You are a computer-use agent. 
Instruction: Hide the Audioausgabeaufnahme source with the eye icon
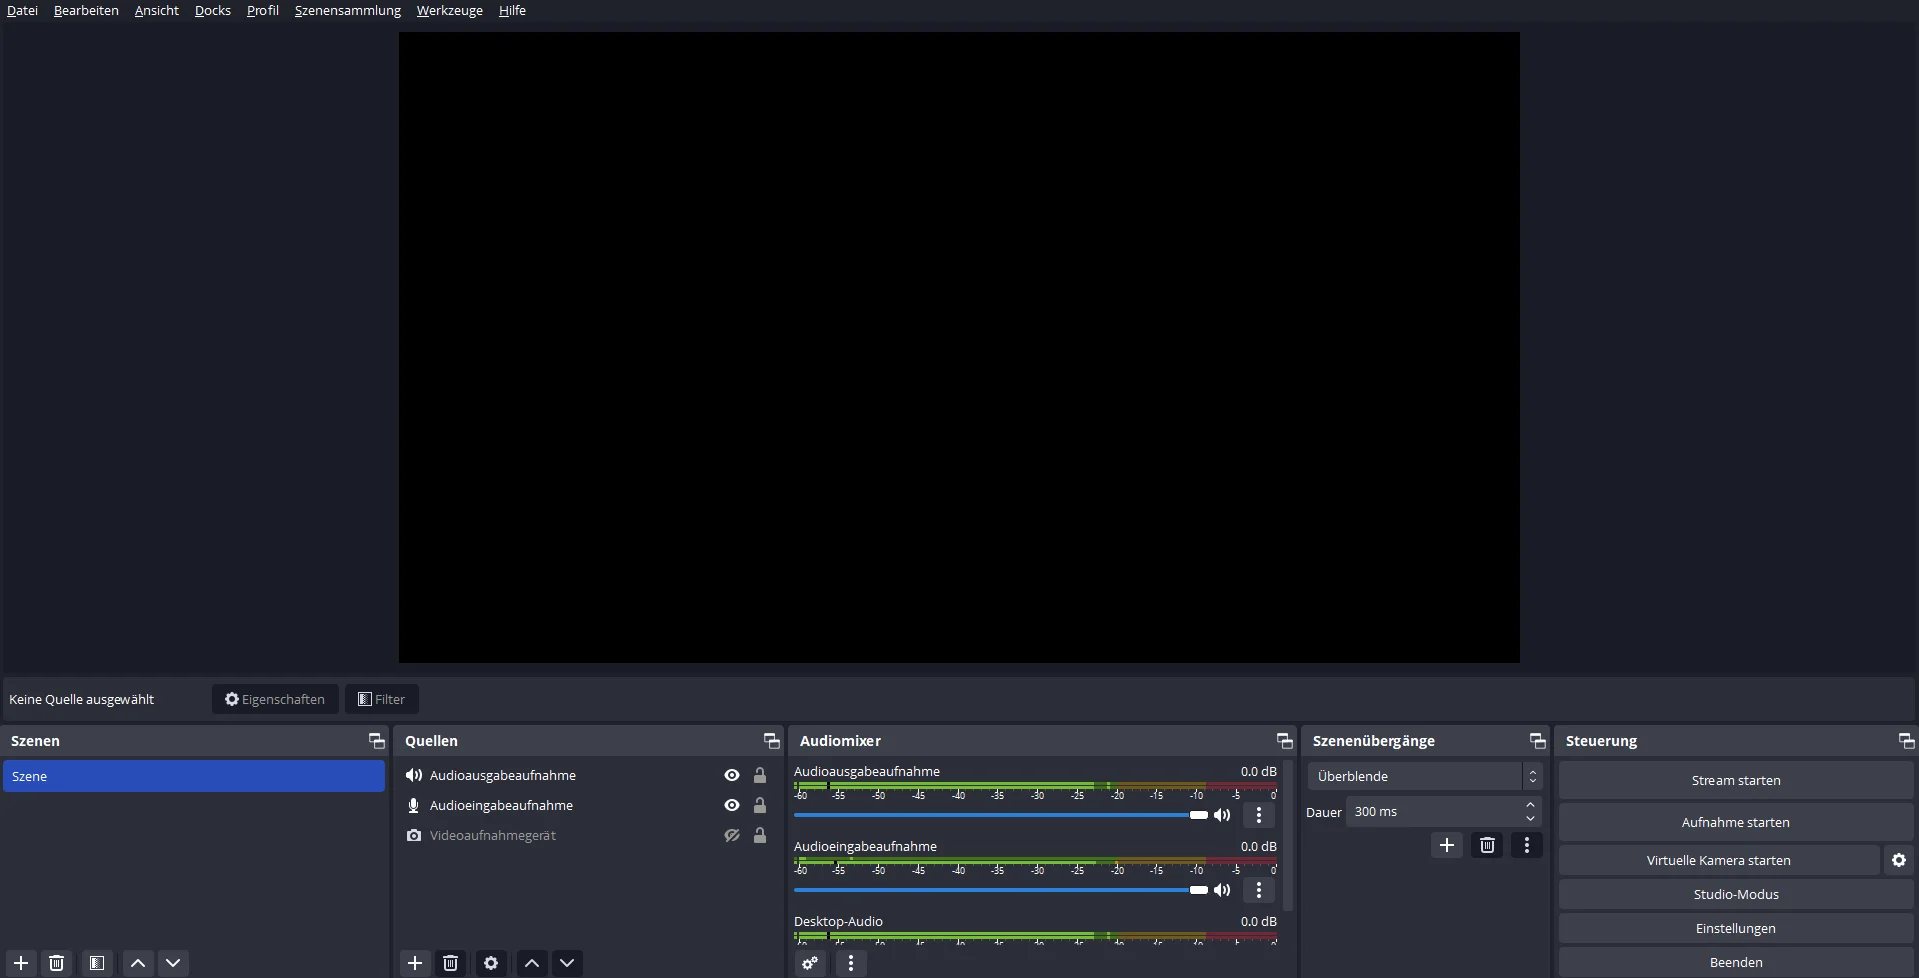pos(732,775)
